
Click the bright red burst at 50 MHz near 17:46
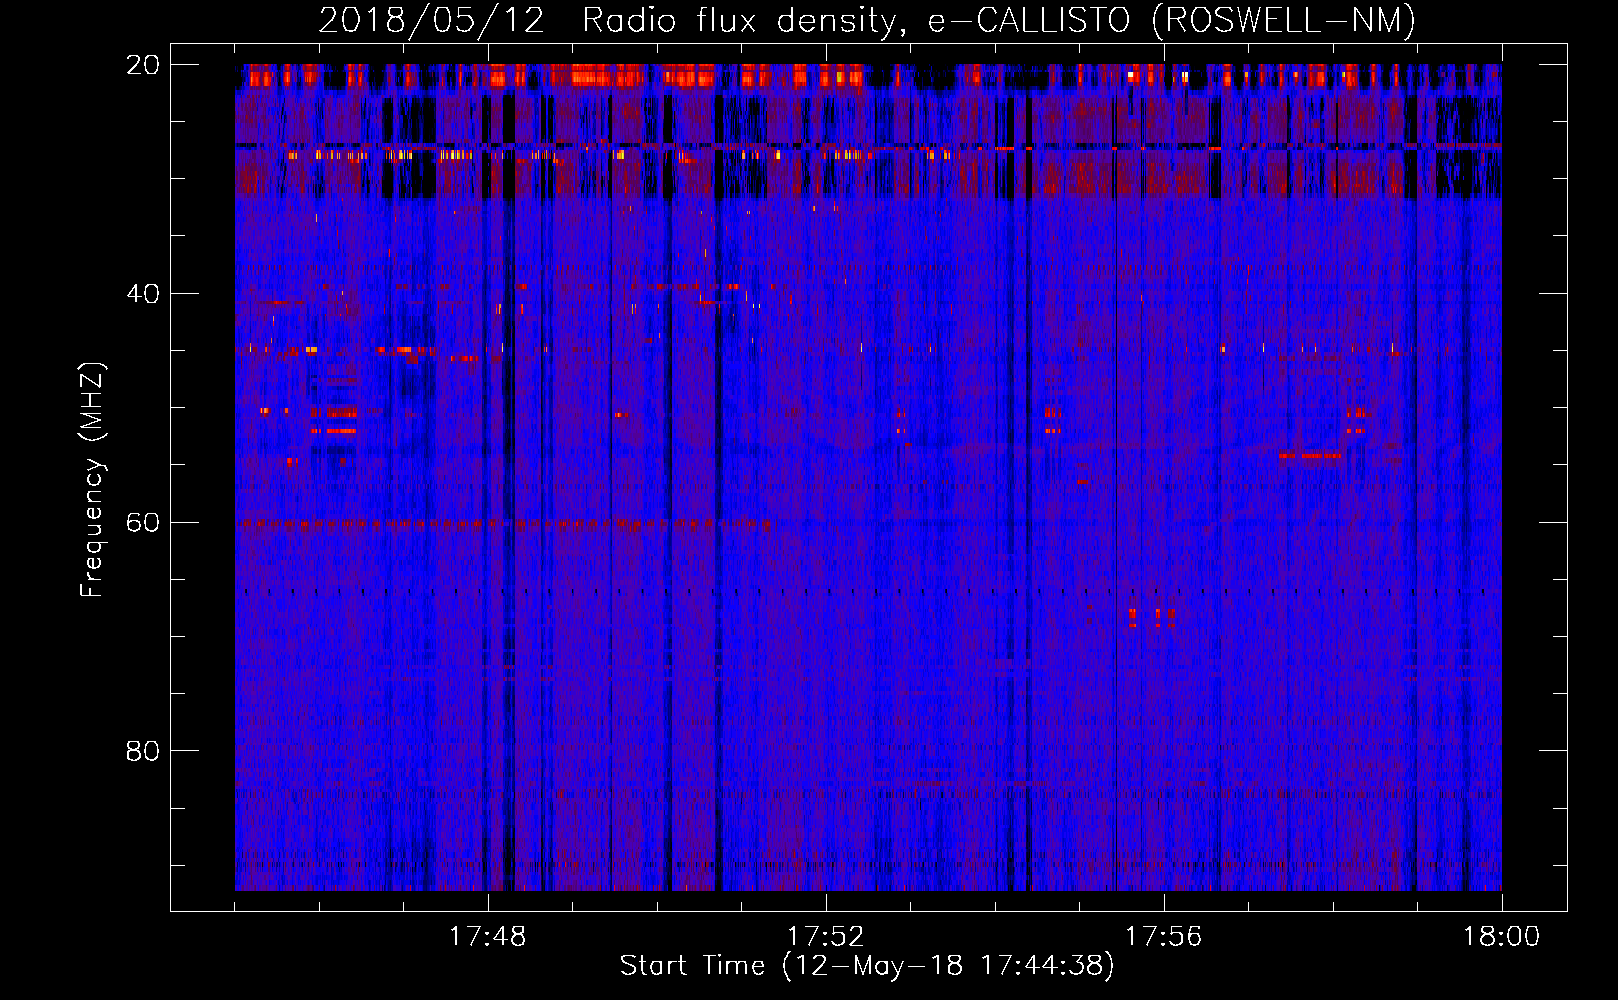point(334,412)
